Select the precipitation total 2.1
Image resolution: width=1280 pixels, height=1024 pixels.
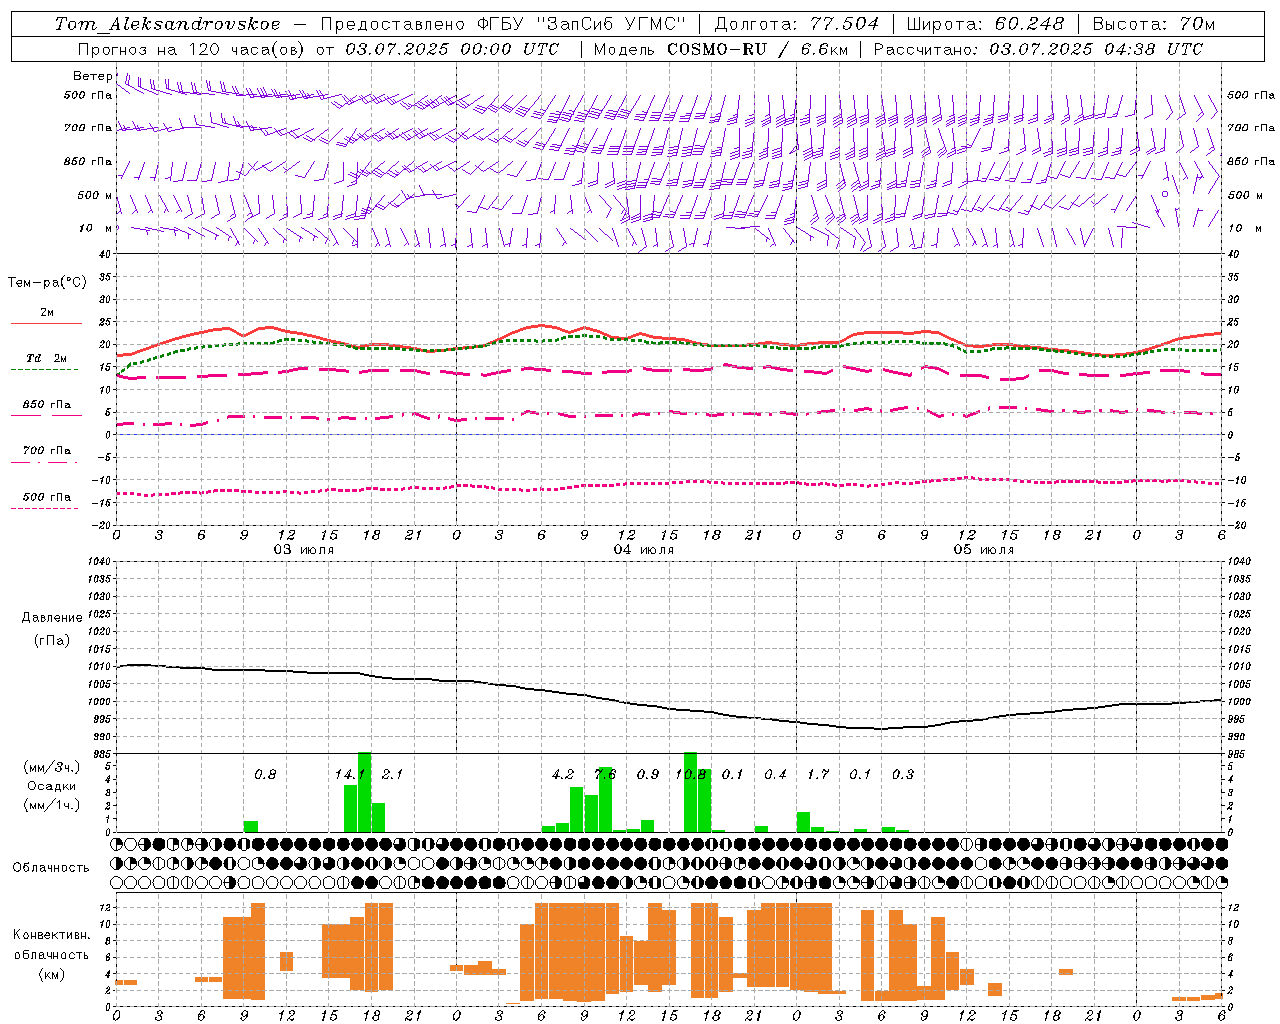(x=392, y=775)
